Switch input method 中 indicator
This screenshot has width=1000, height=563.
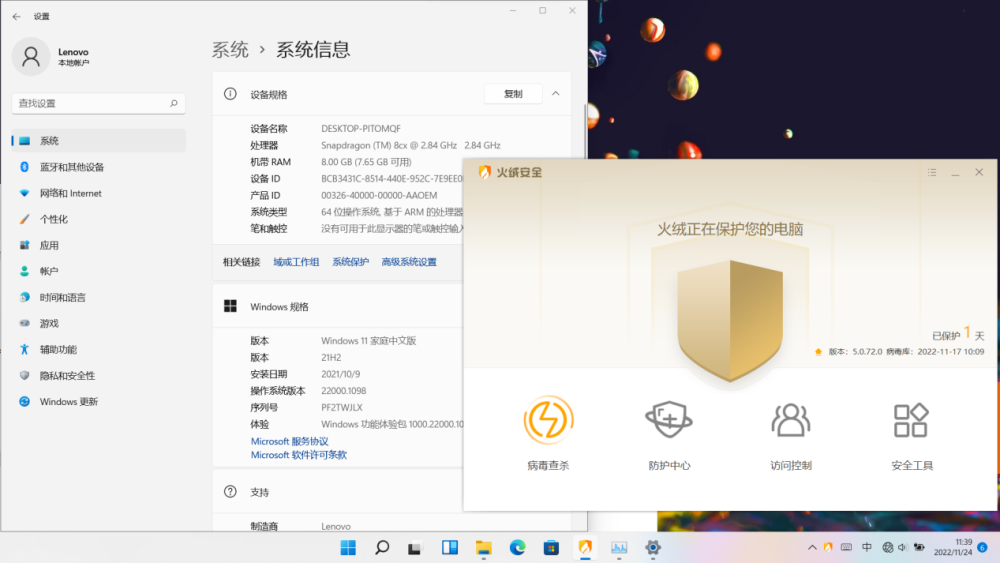867,547
